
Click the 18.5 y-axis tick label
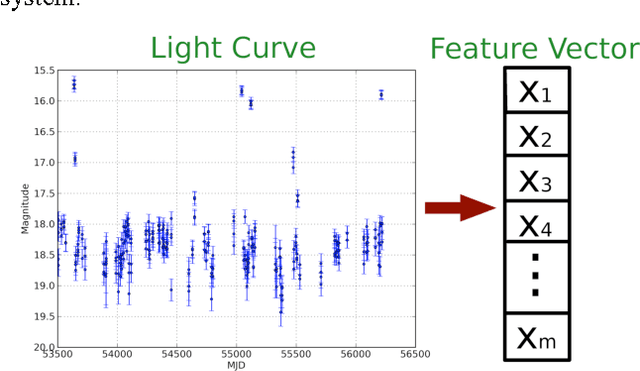[x=44, y=255]
